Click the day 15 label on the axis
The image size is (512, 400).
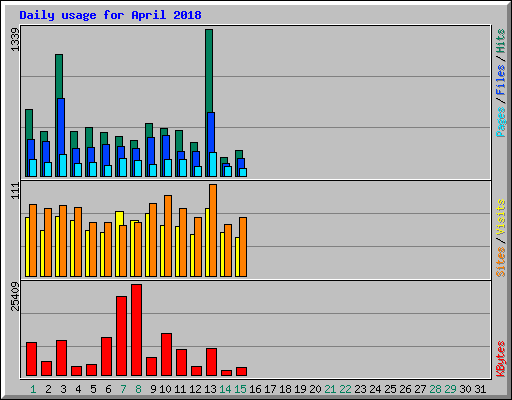(240, 389)
